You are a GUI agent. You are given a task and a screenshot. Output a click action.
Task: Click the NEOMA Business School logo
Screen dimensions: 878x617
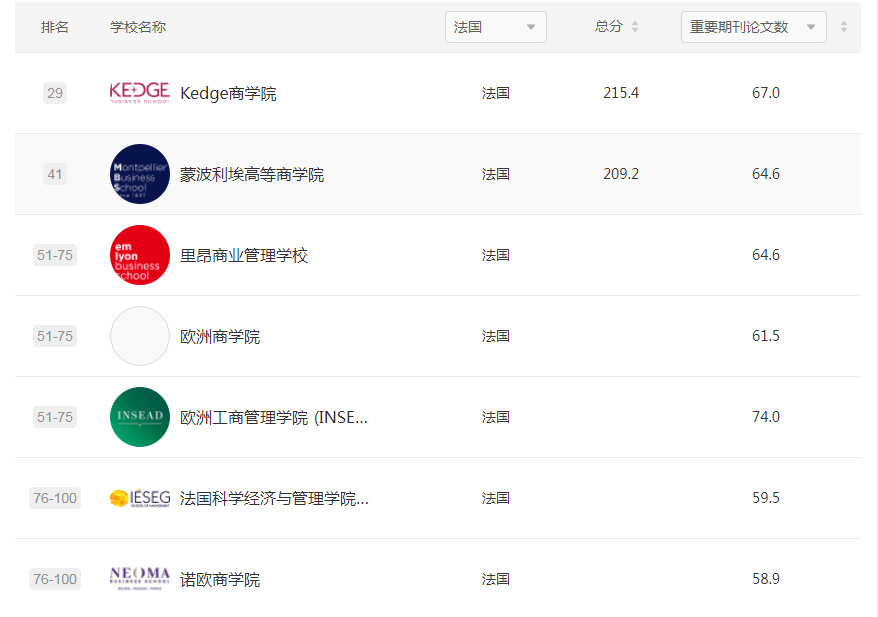pyautogui.click(x=139, y=579)
